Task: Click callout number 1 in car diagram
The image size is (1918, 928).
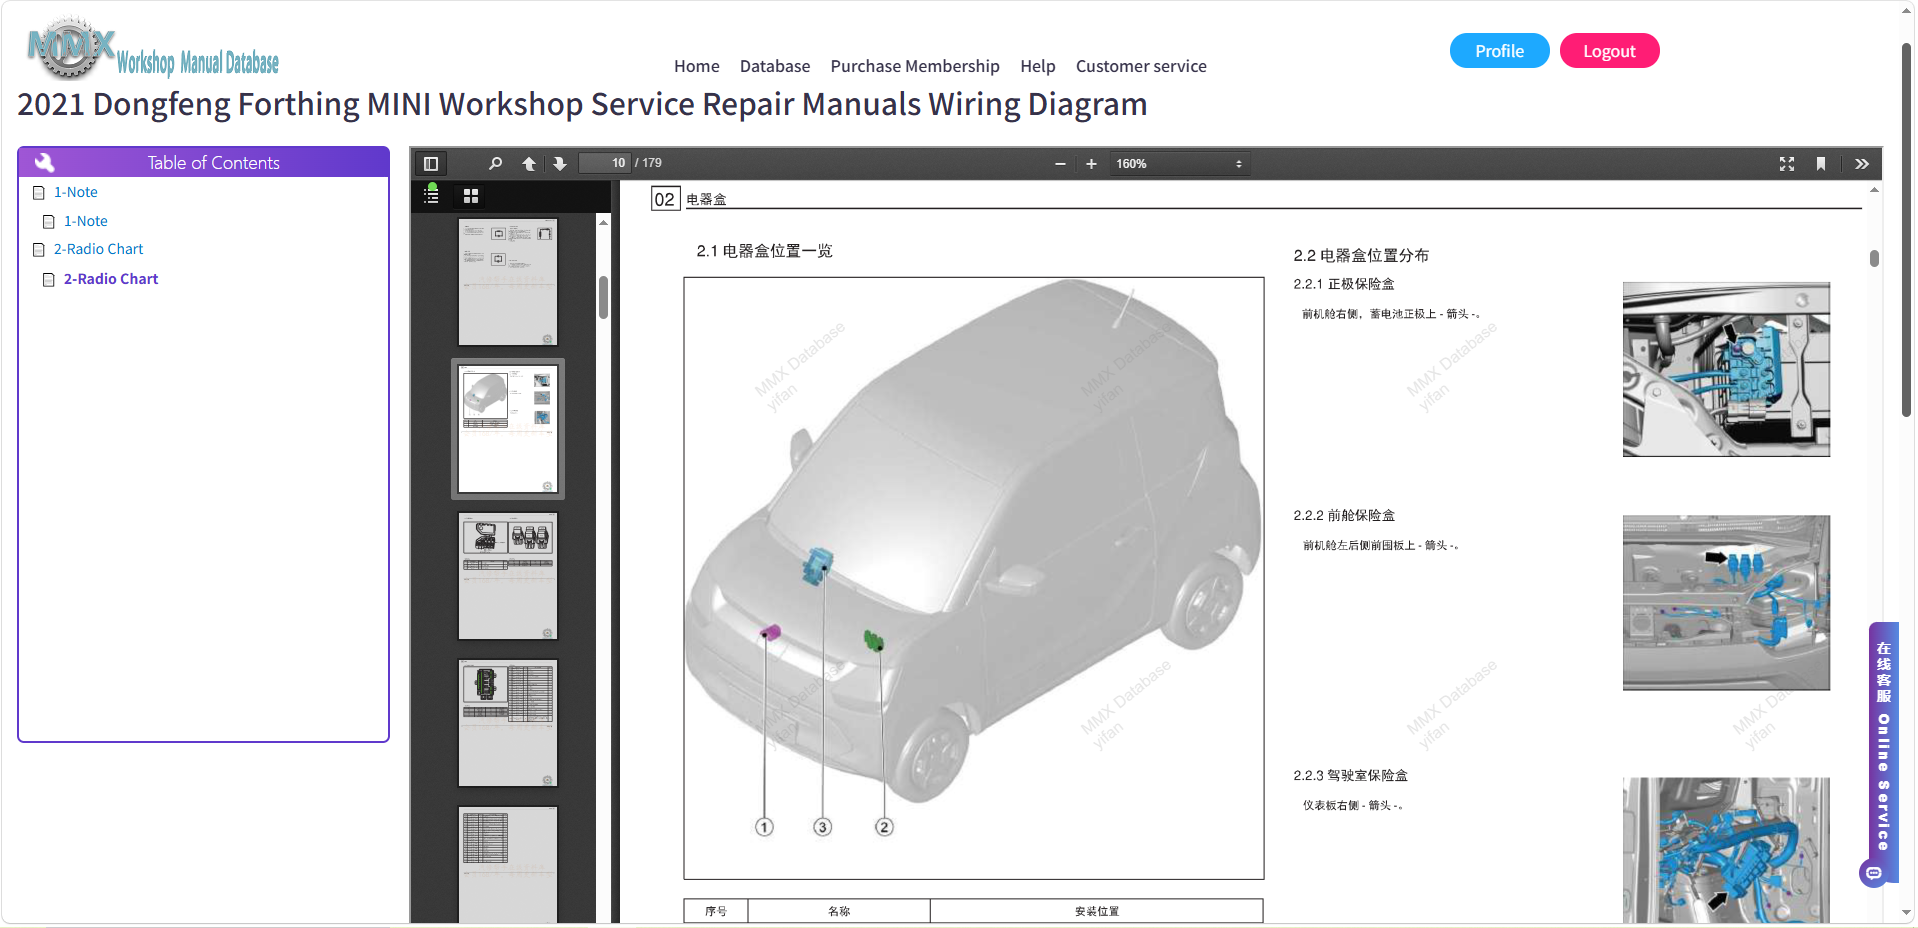Action: pyautogui.click(x=764, y=827)
